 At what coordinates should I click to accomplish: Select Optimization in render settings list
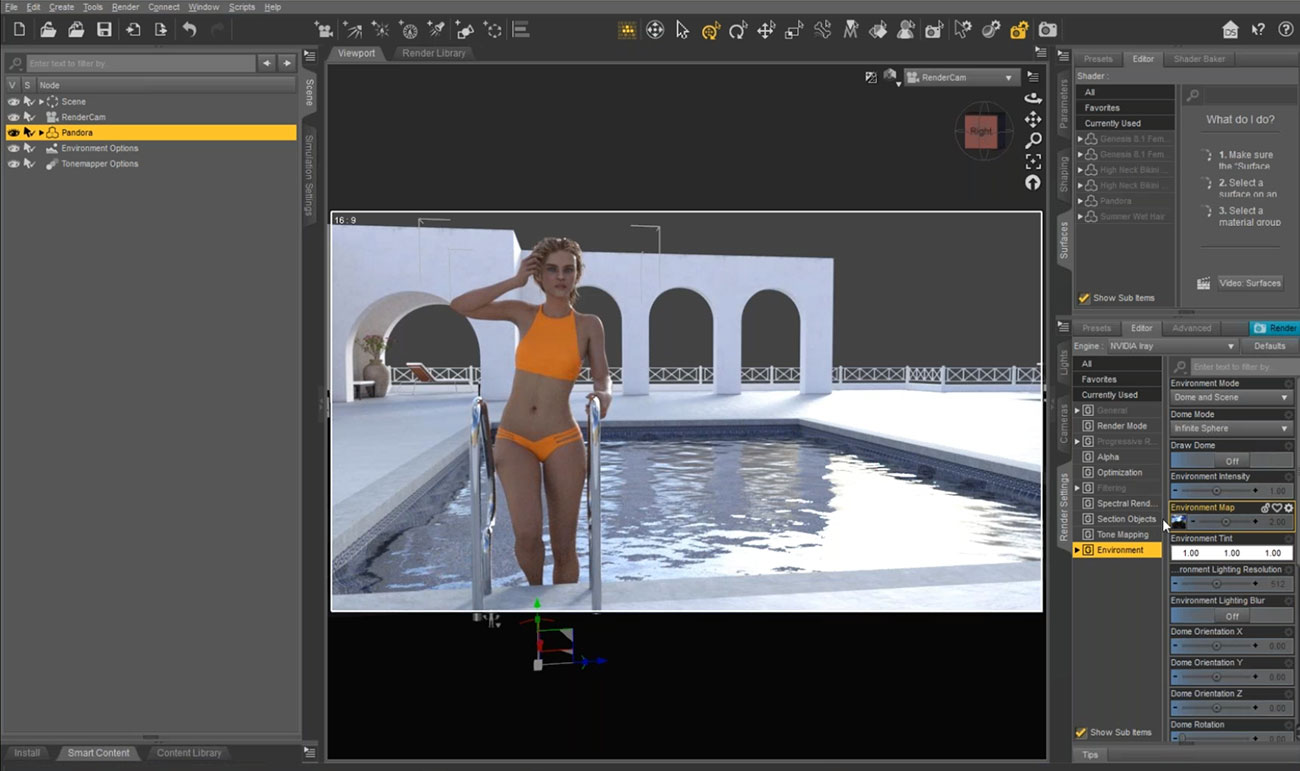click(x=1119, y=473)
